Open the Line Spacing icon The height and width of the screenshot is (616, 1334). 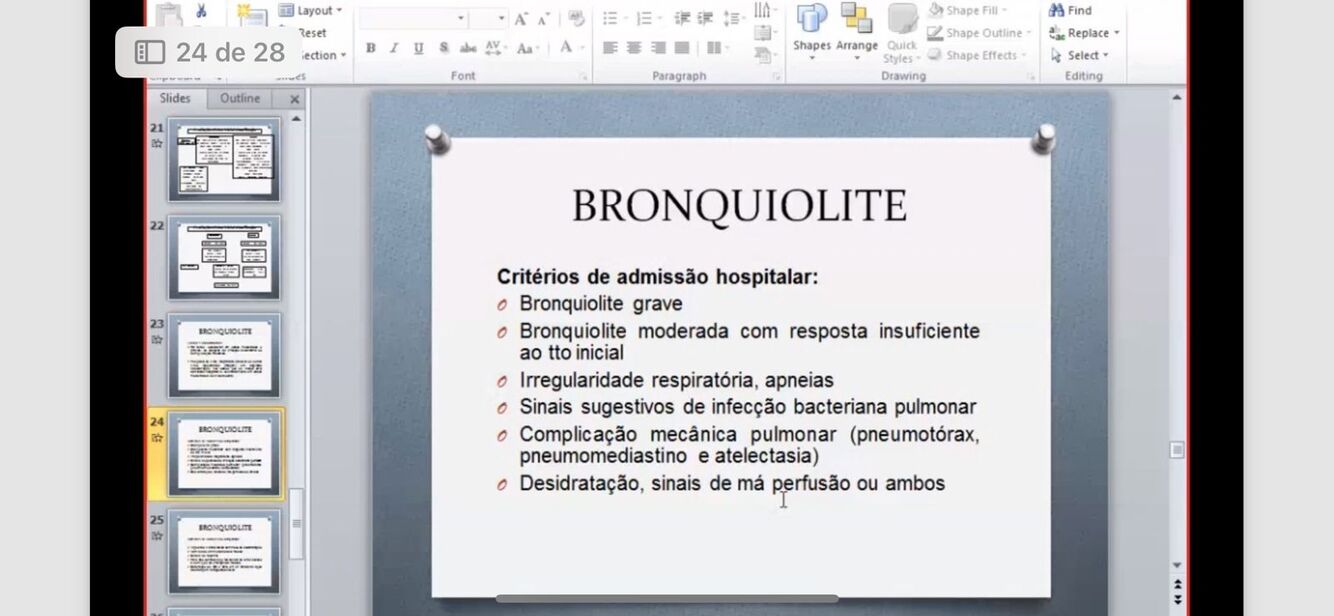click(733, 18)
